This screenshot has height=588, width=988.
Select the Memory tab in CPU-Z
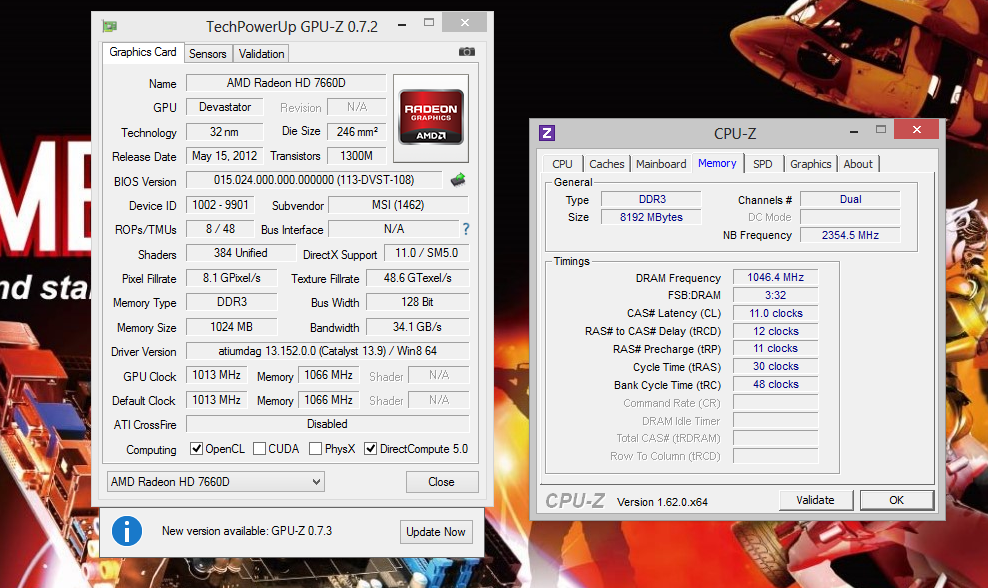tap(717, 163)
